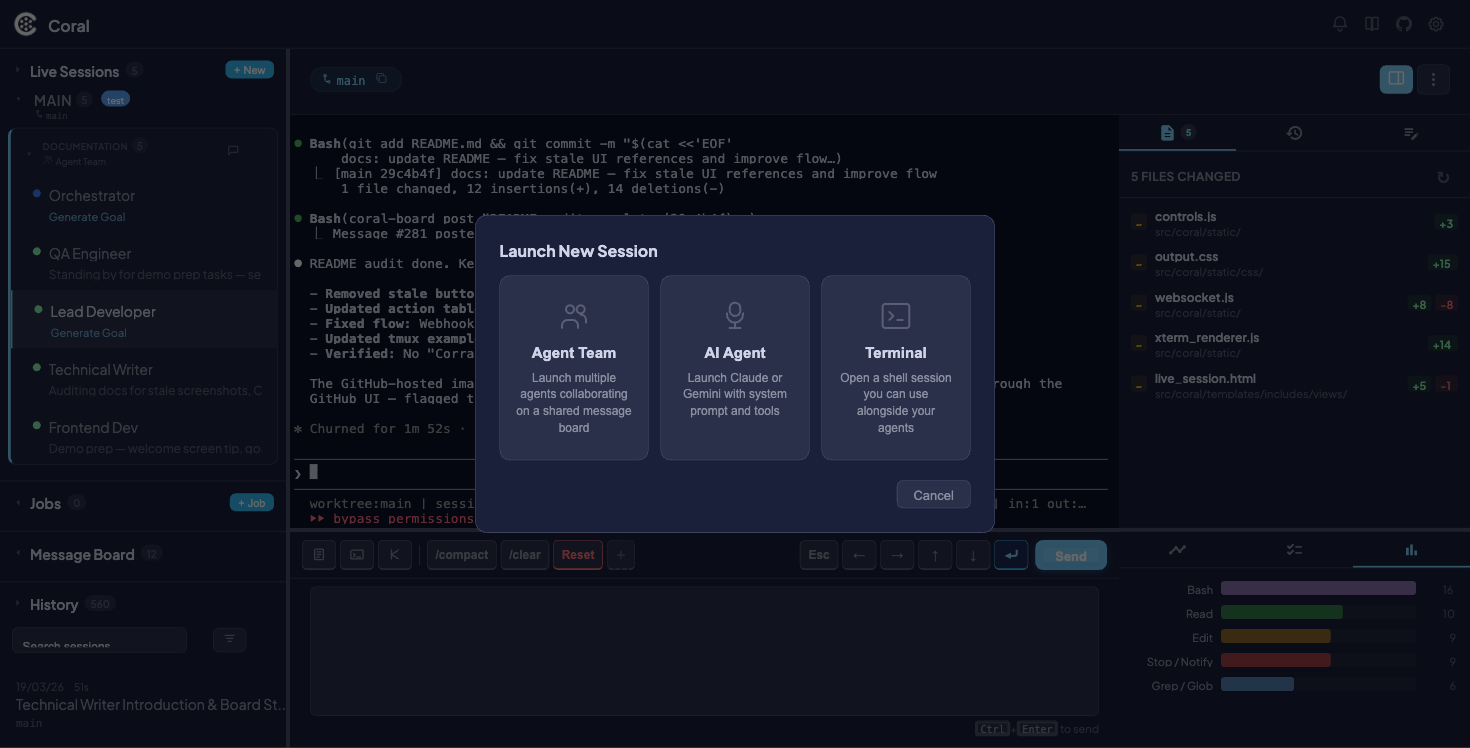Select the Agent Team session type
Viewport: 1470px width, 748px height.
pos(573,367)
